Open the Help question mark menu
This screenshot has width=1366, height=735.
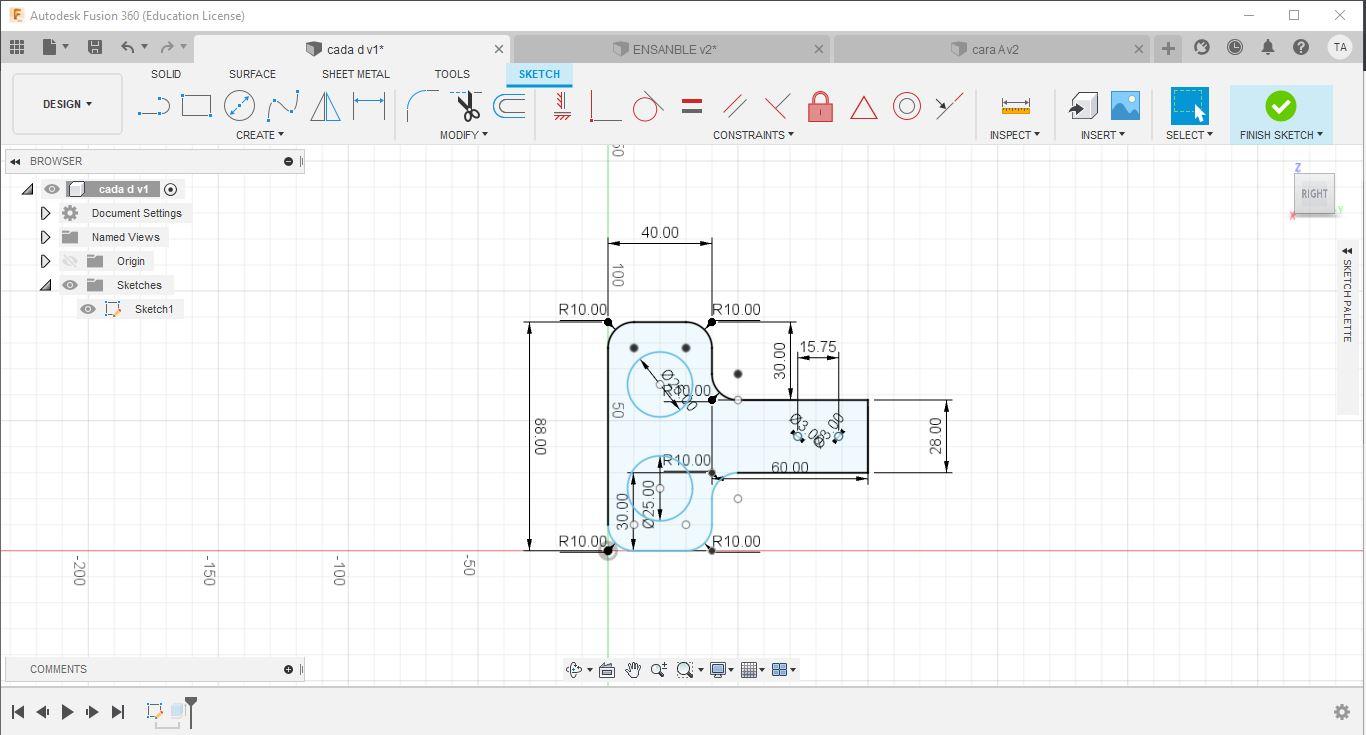pos(1301,47)
